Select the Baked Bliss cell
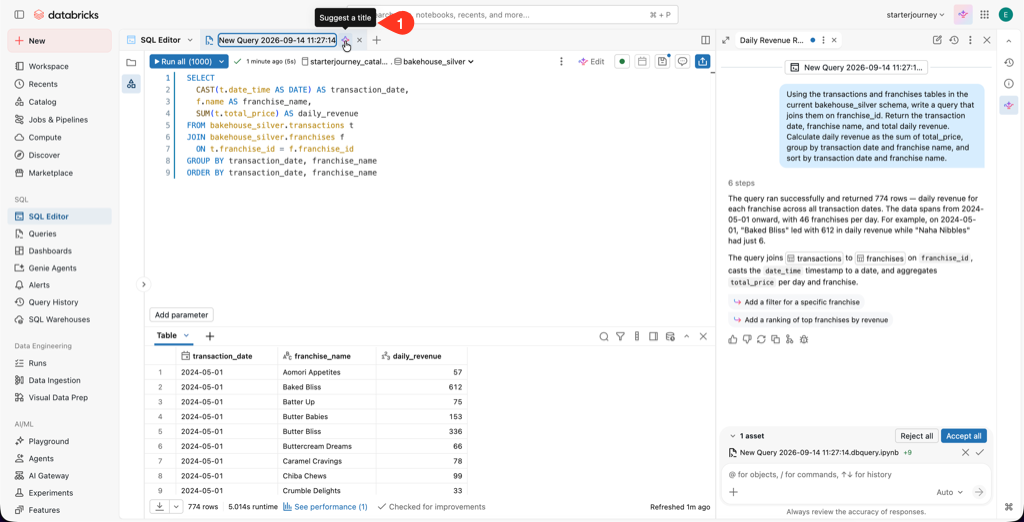This screenshot has height=522, width=1024. pos(327,387)
